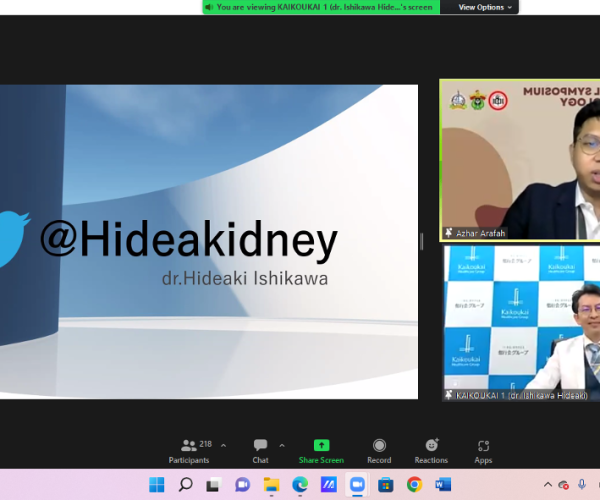Click the dr.Hideaki Ishikawa slide text
This screenshot has height=500, width=600.
click(245, 279)
